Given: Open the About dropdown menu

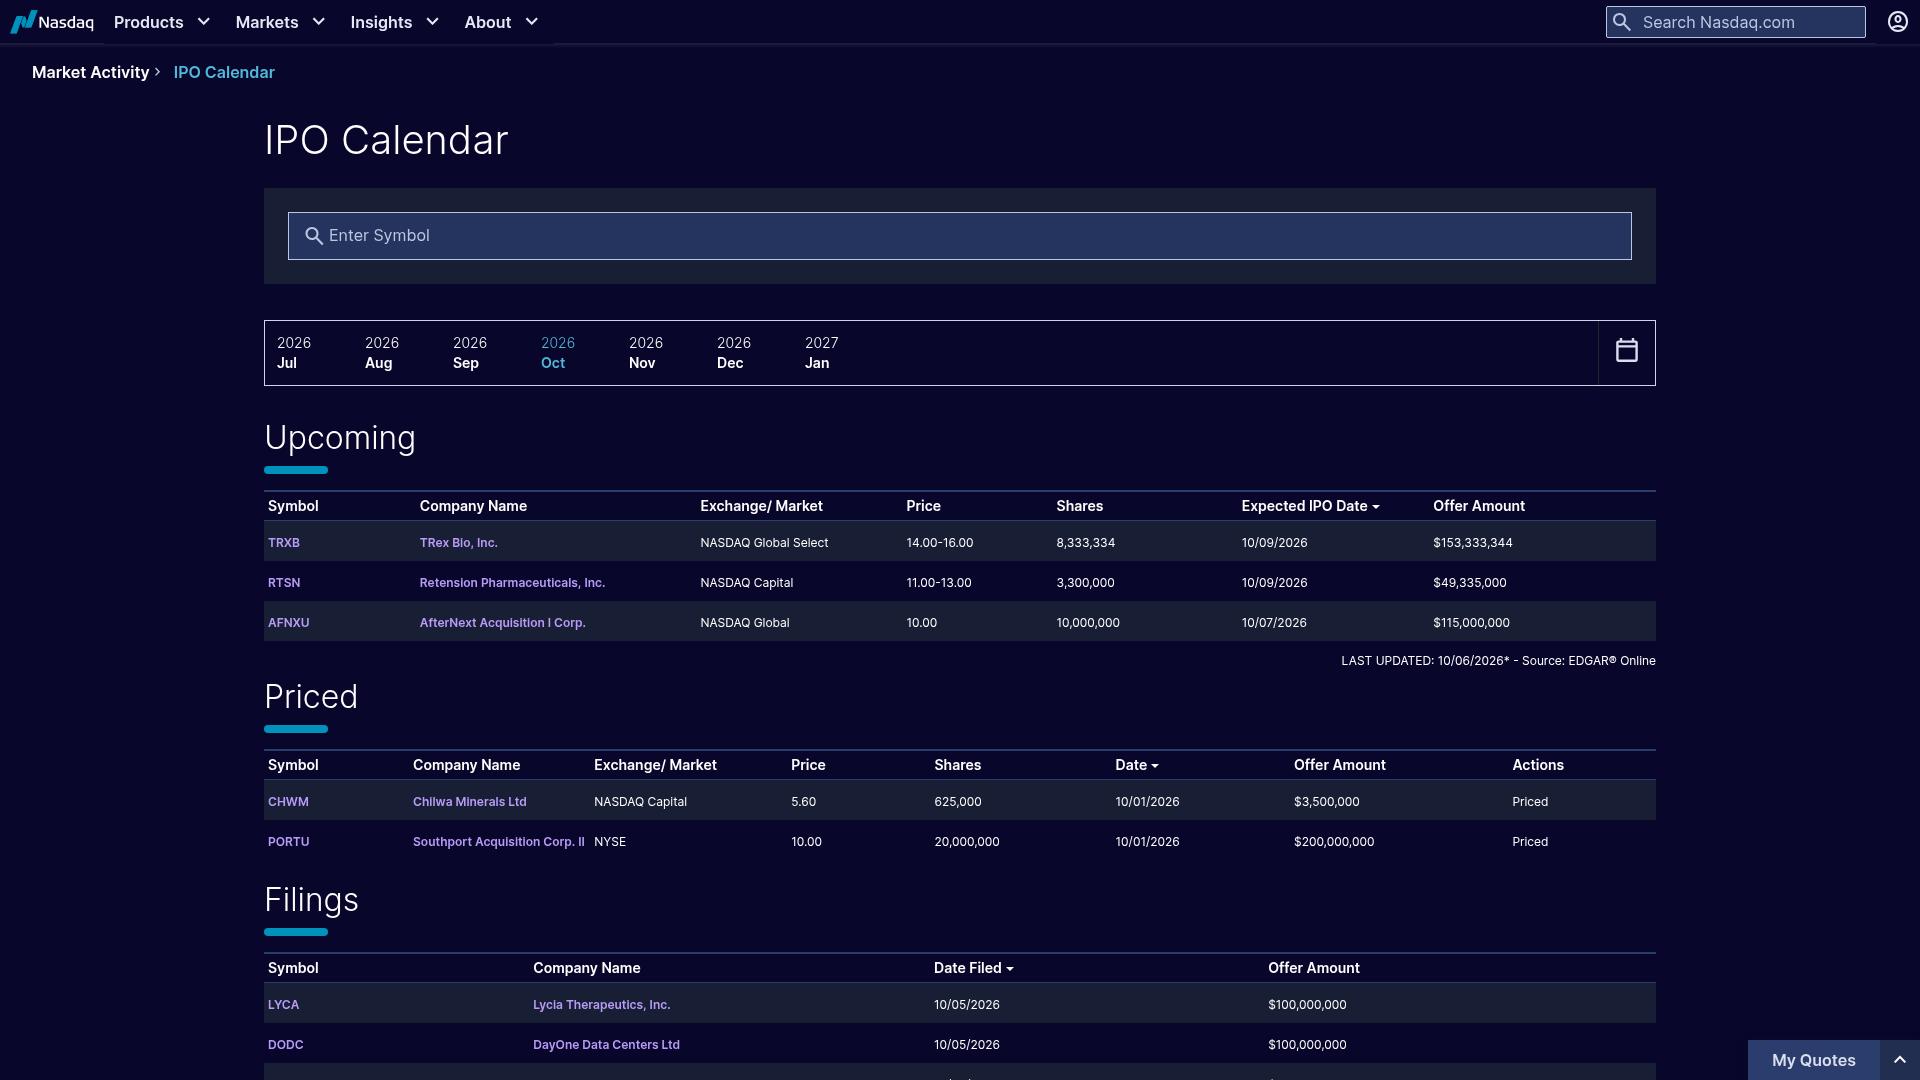Looking at the screenshot, I should coord(501,22).
